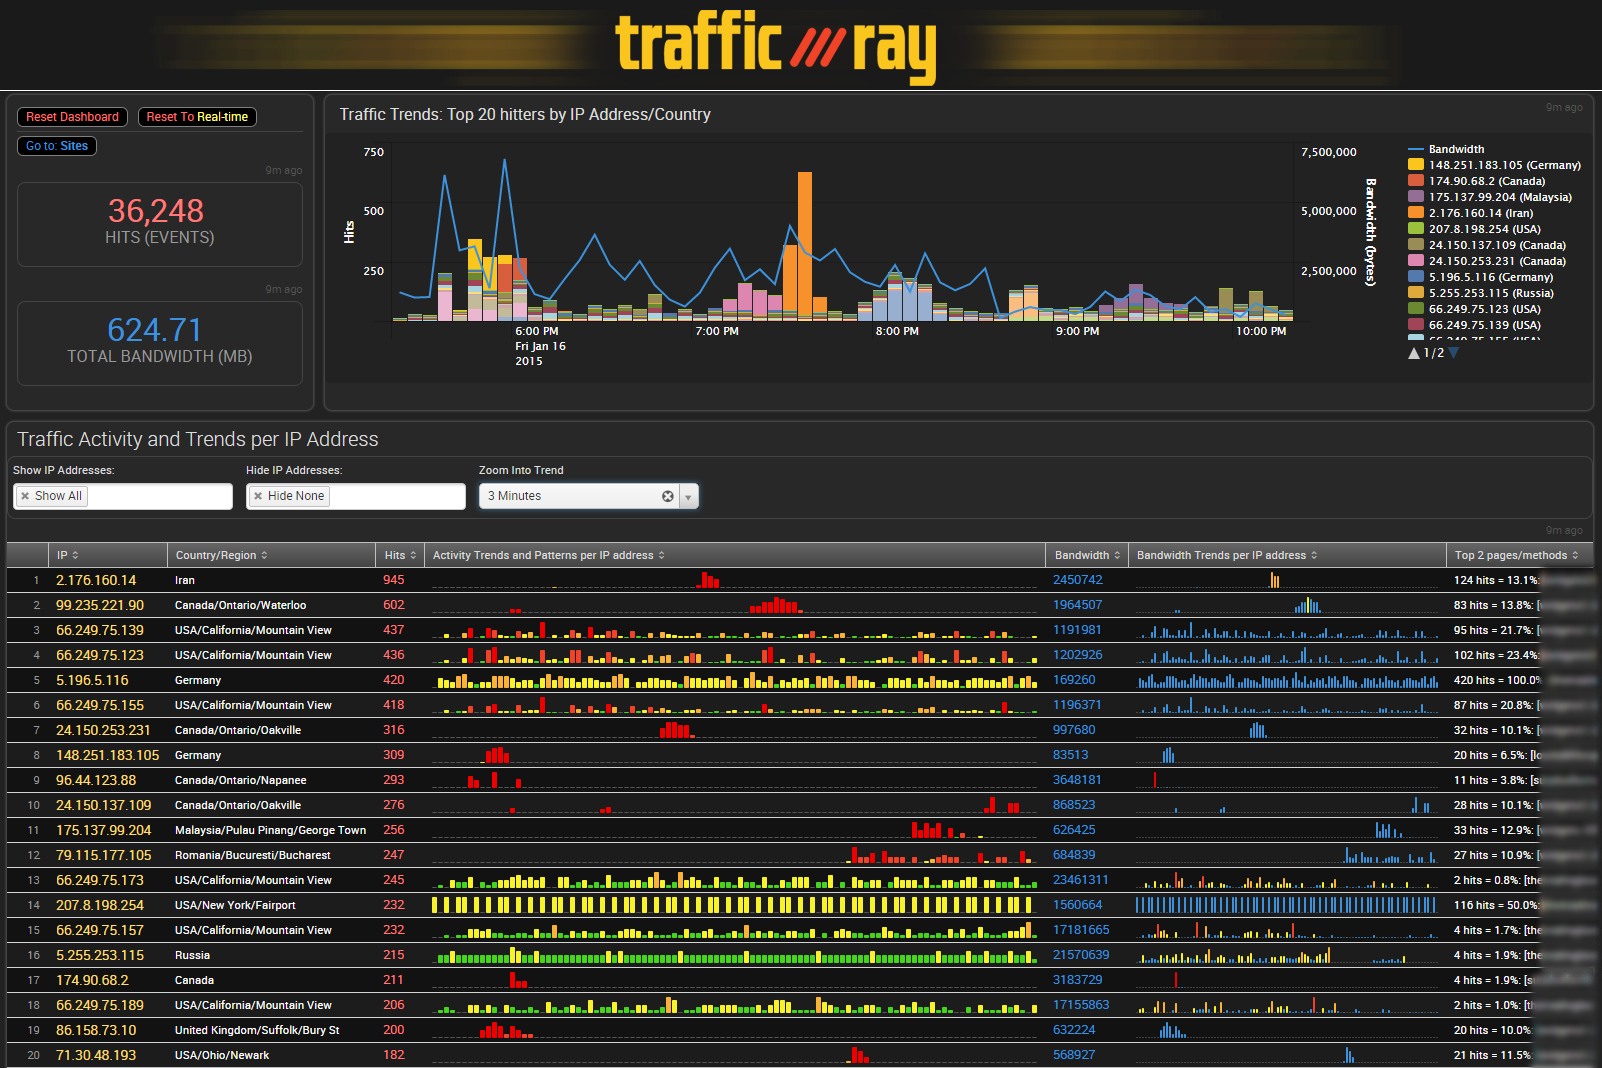Viewport: 1602px width, 1068px height.
Task: Click the Malaysia/Pulau Pinang/George Town cell
Action: coord(271,830)
